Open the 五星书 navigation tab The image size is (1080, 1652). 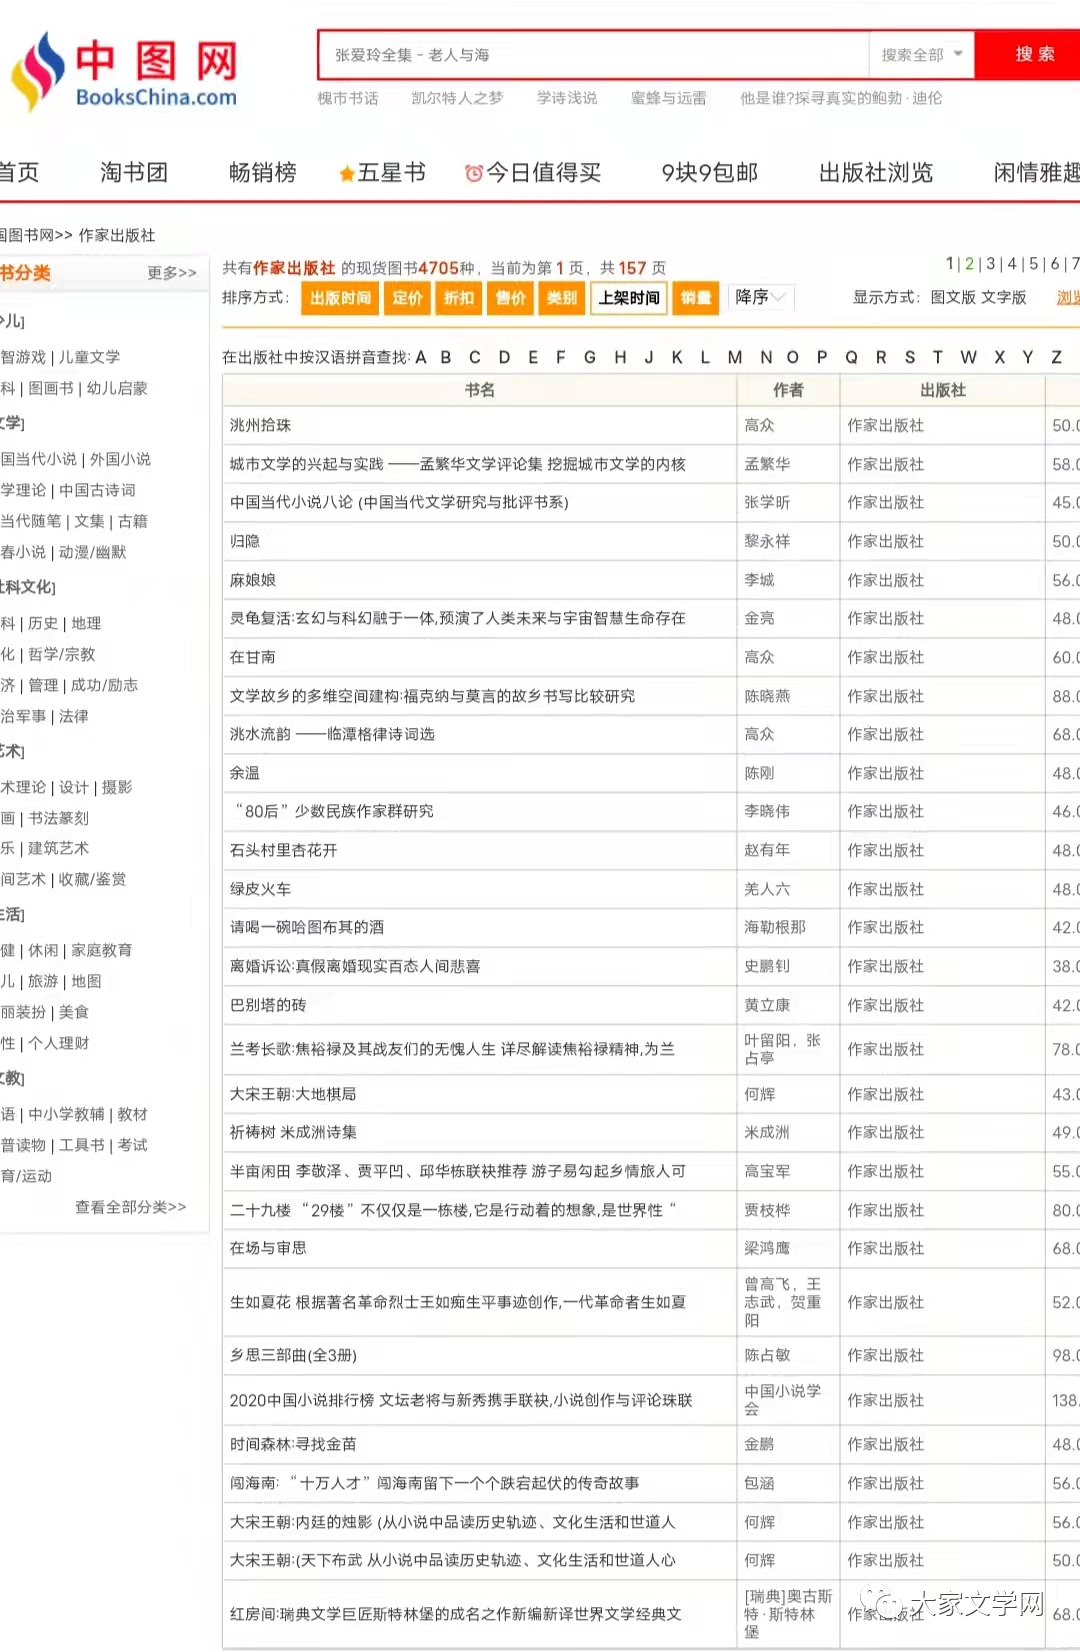[x=392, y=173]
